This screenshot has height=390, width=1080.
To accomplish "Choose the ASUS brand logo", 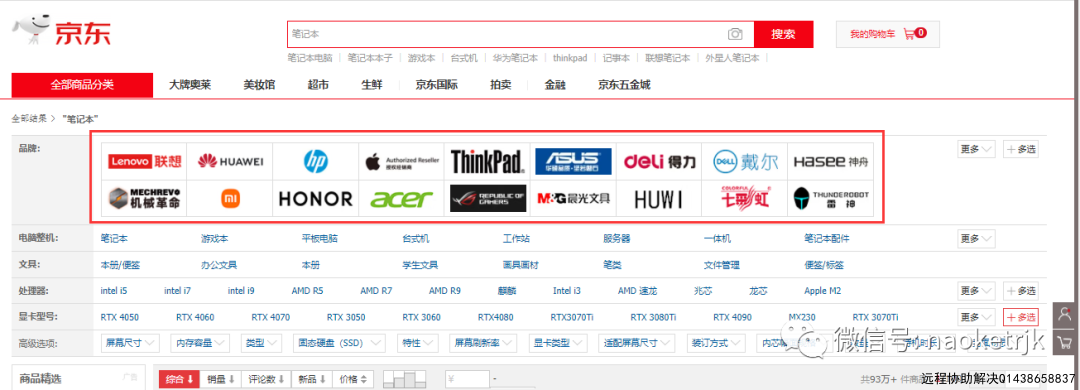I will point(572,162).
